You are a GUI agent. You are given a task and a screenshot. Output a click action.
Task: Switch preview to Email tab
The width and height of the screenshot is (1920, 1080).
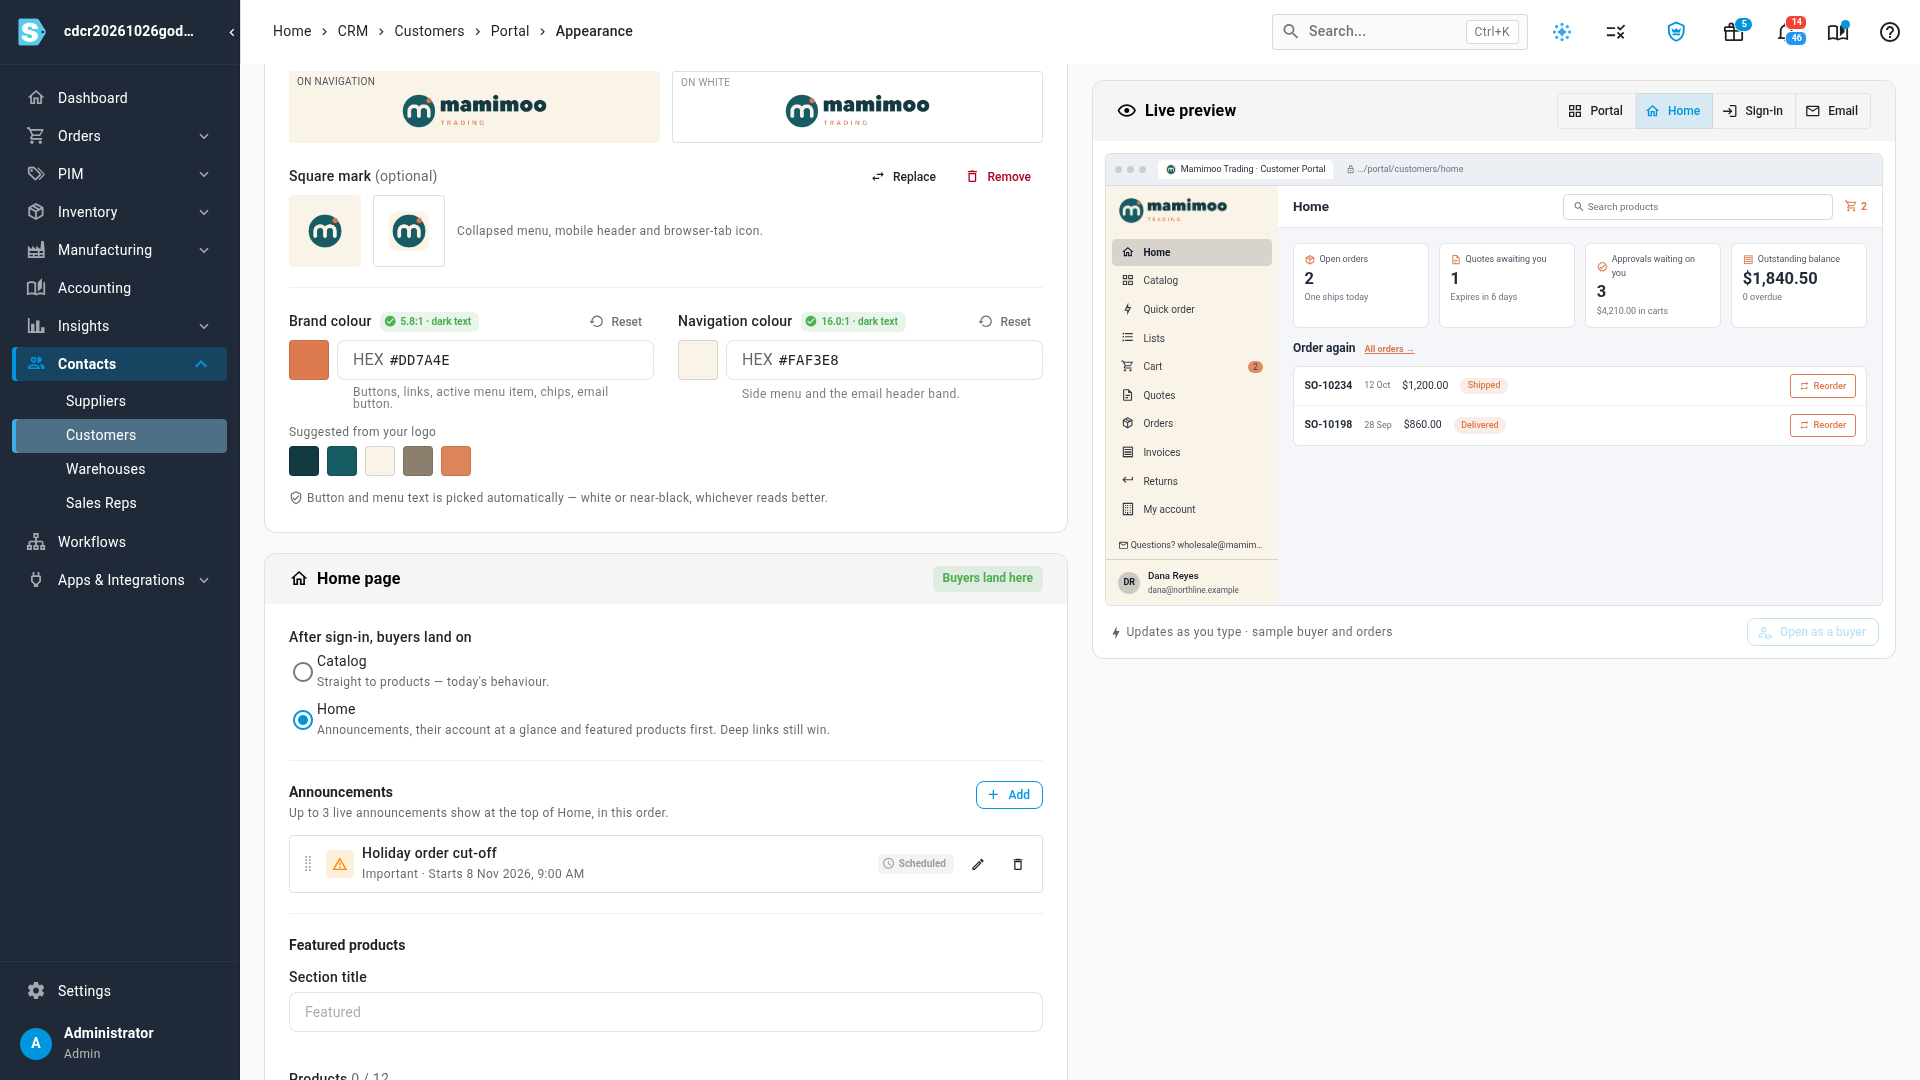click(1833, 111)
